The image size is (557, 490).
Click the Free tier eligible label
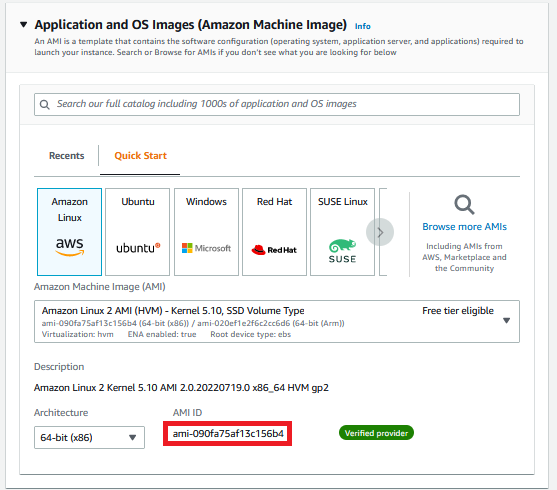[458, 311]
